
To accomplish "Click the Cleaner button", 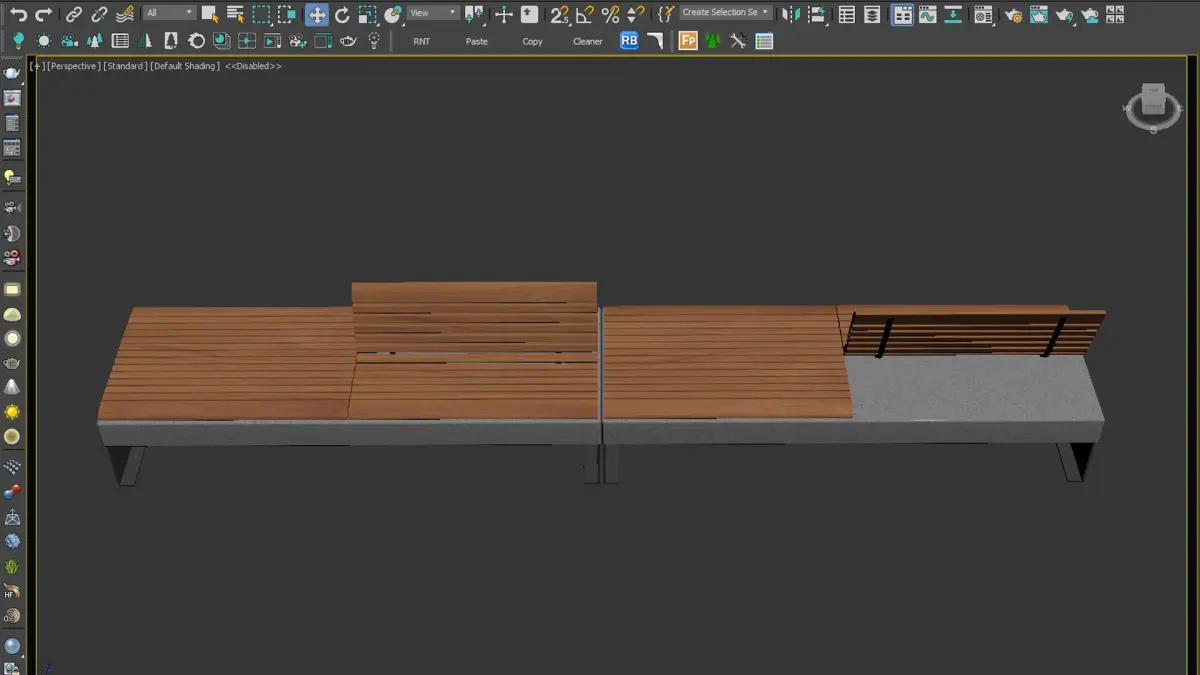I will [x=587, y=42].
